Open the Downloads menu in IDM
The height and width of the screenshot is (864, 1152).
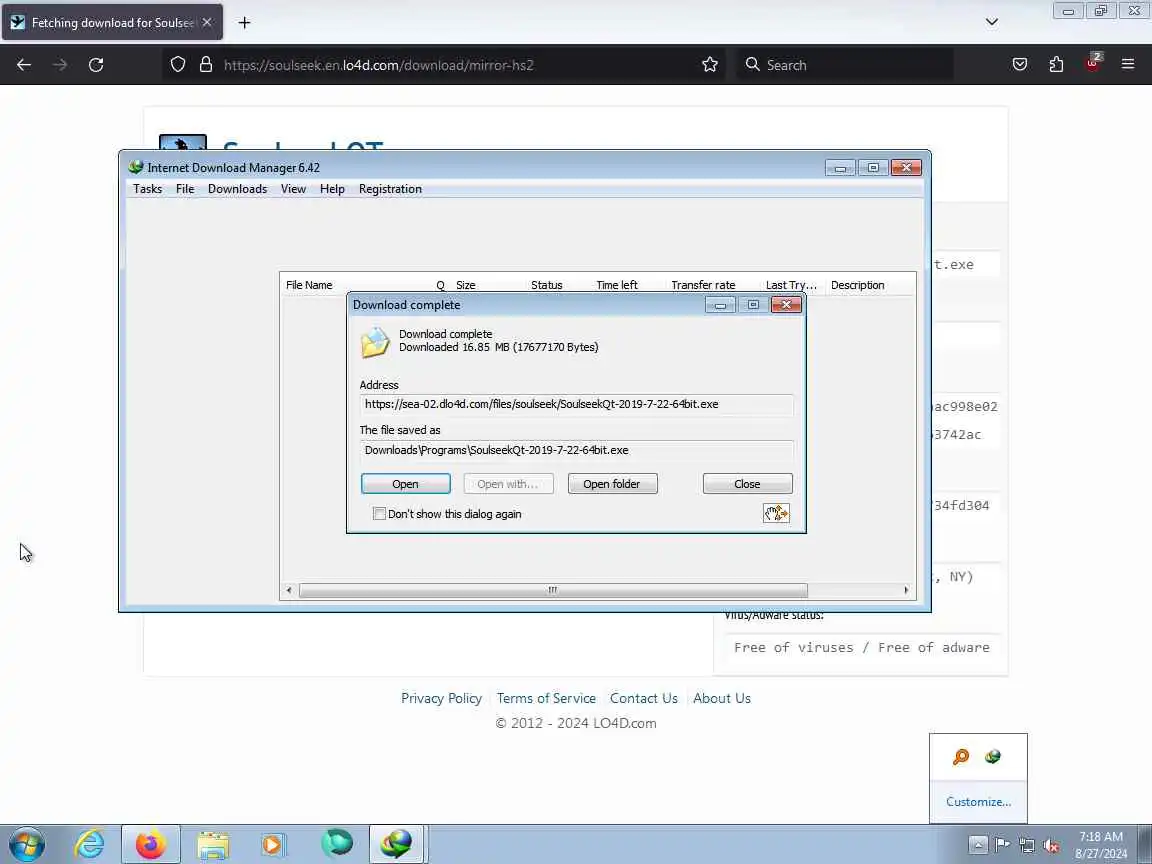[237, 189]
